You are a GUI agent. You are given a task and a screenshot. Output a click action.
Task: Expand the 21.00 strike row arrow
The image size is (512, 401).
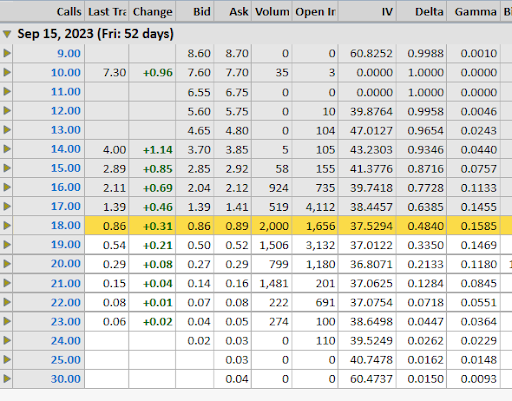coord(7,283)
